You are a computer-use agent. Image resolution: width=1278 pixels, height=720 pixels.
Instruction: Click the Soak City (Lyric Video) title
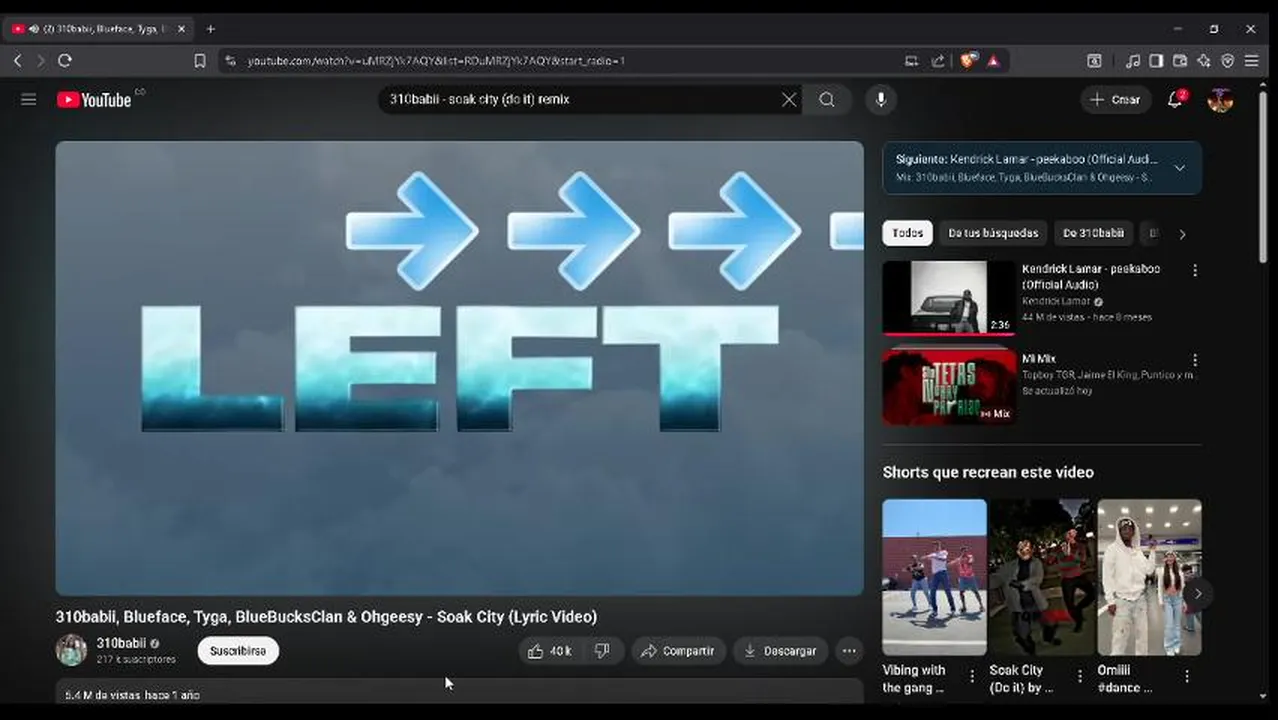point(326,617)
